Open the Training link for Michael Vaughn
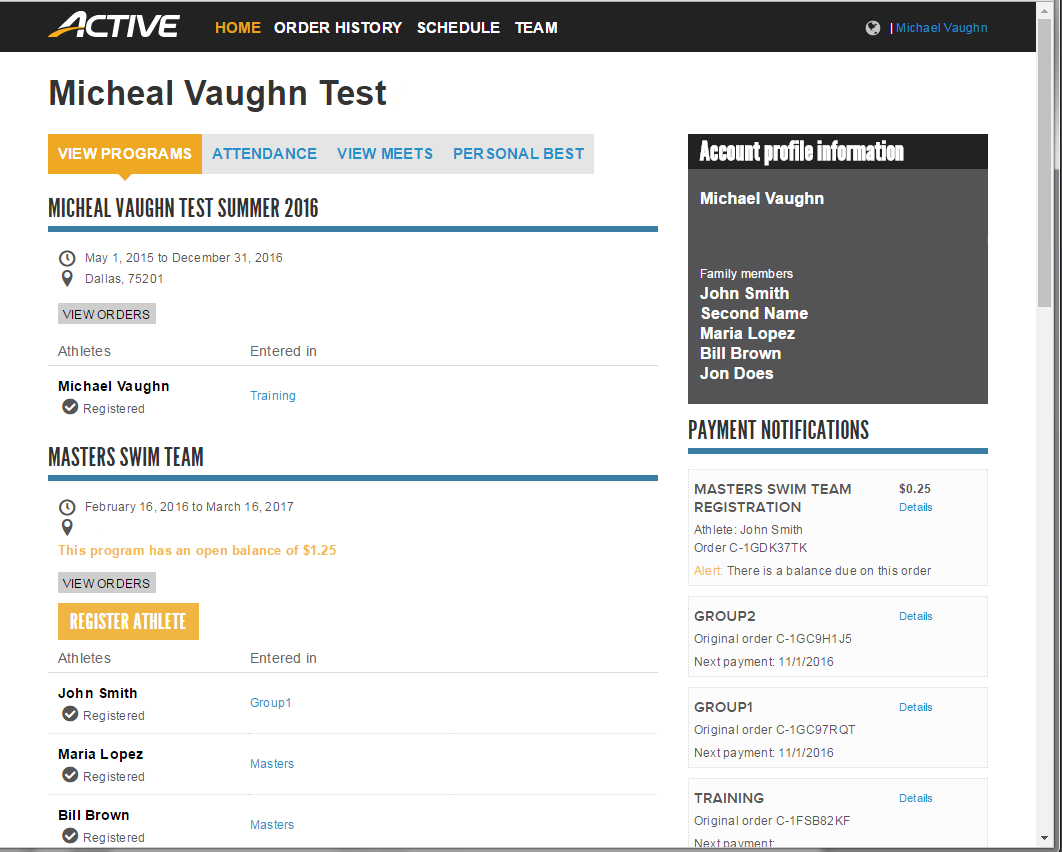Image resolution: width=1062 pixels, height=852 pixels. 272,396
